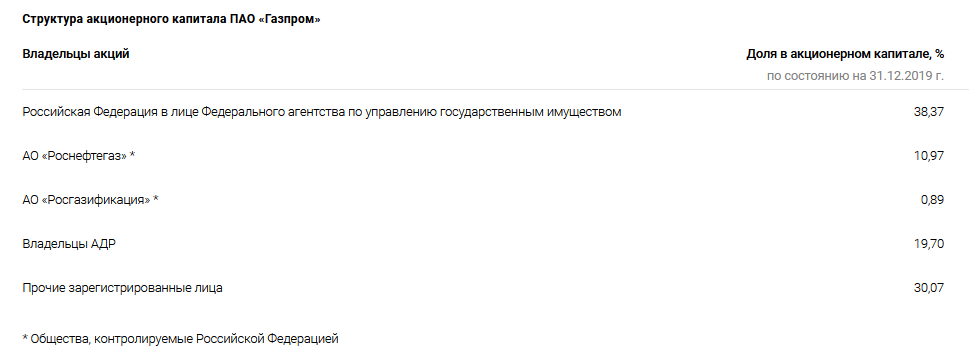Click the date note "по состоянию на 31.12.2019 г."
Viewport: 969px width, 360px height.
(x=855, y=76)
